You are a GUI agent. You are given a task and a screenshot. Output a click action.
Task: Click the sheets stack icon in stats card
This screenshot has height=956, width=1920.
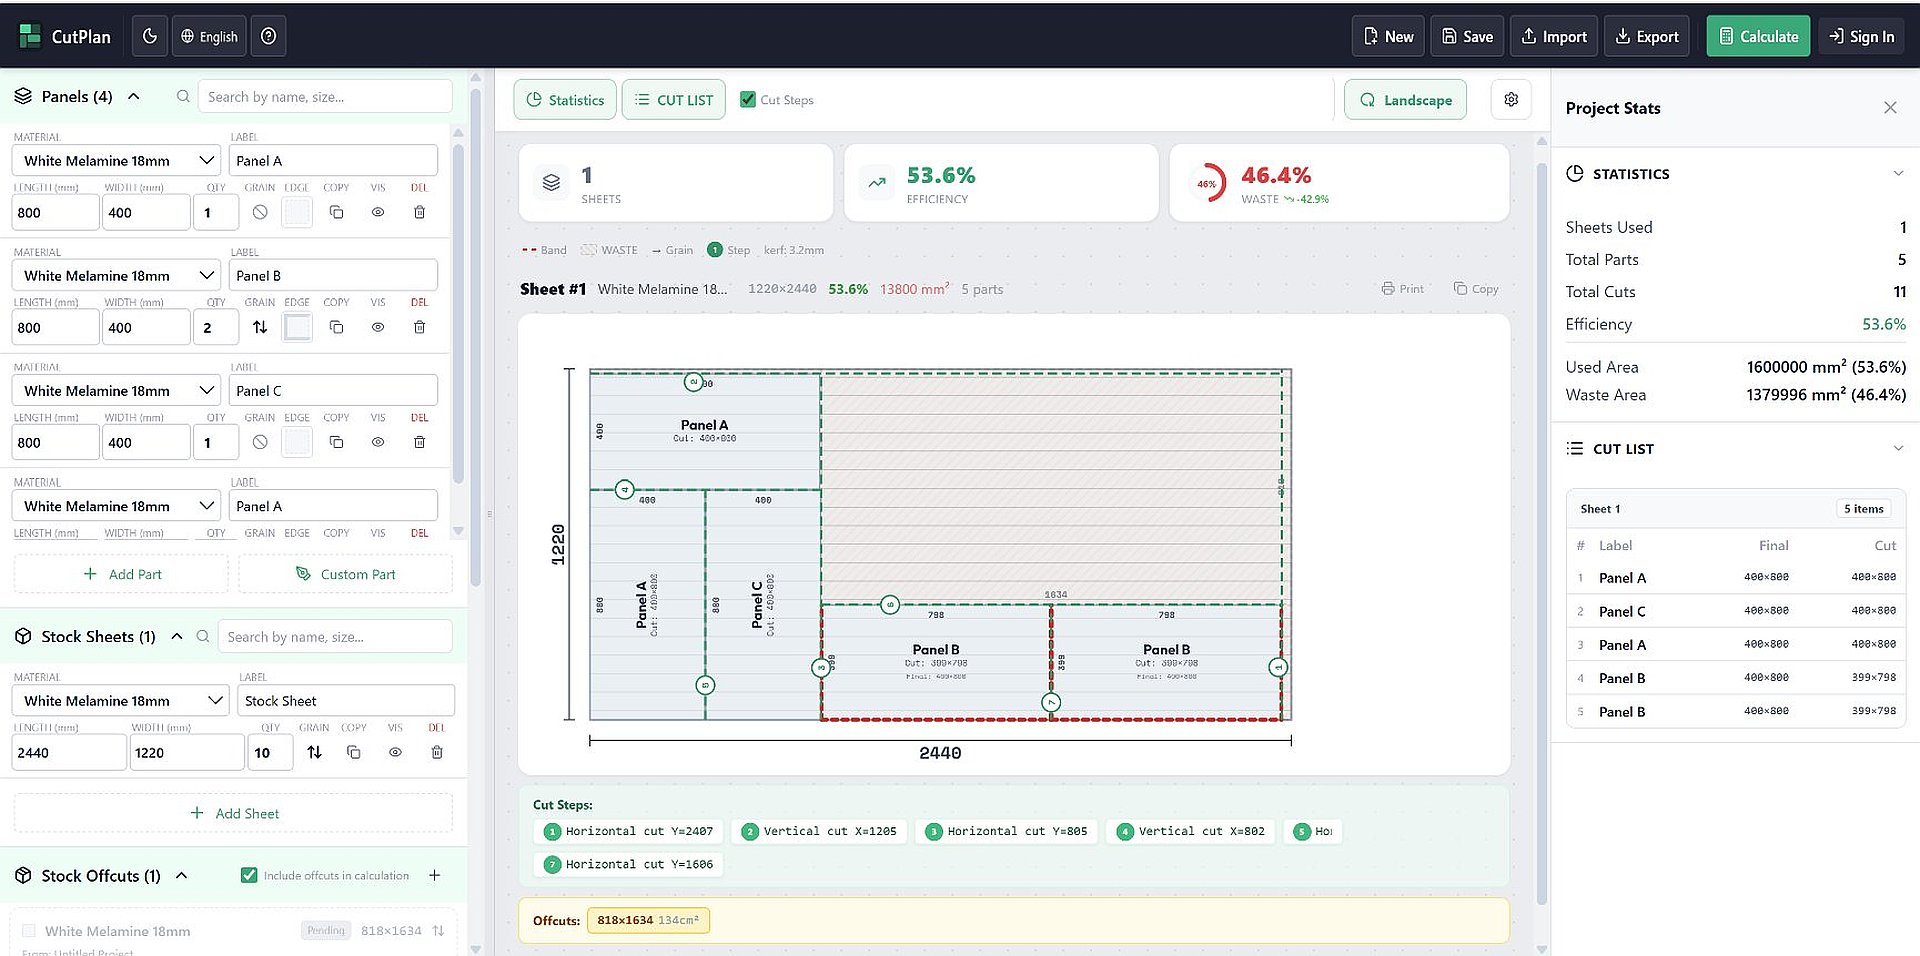[x=551, y=183]
